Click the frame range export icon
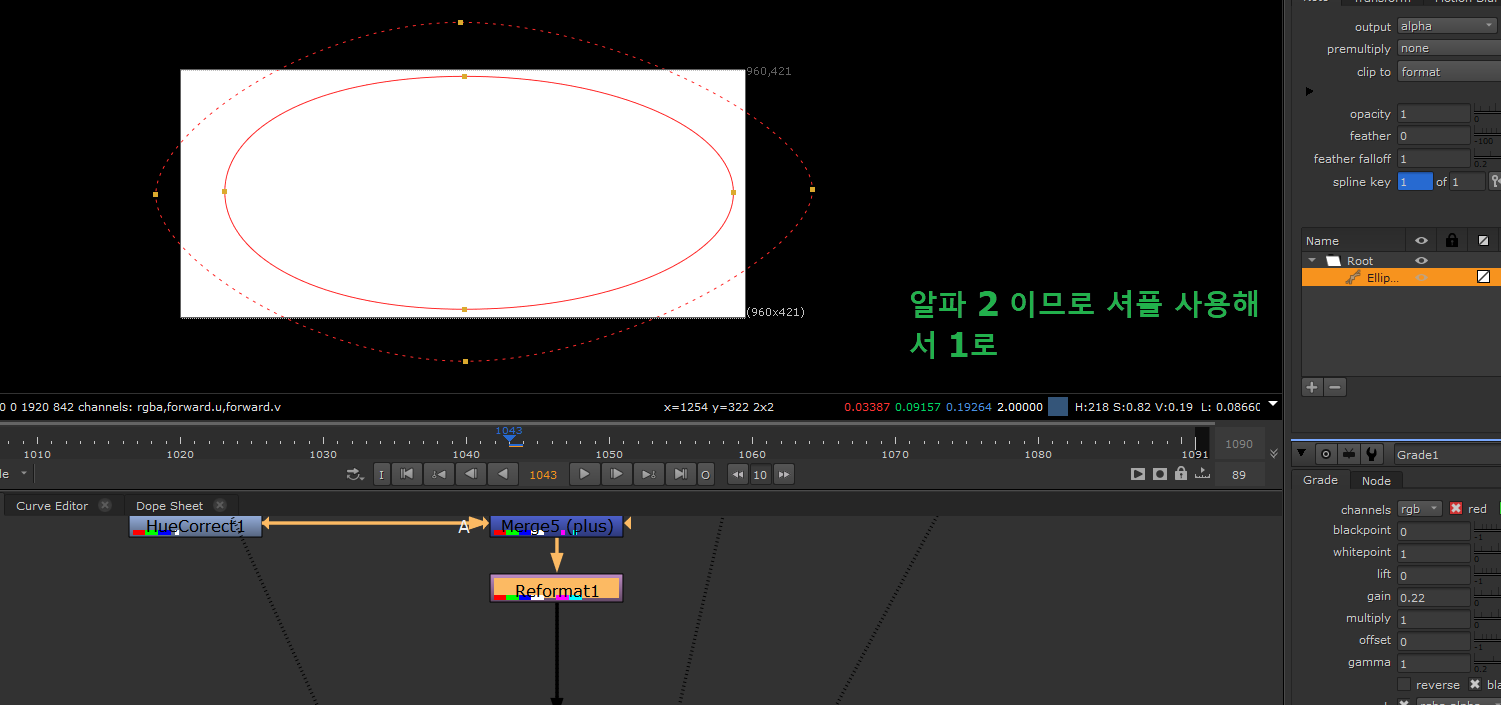1501x705 pixels. 1202,474
